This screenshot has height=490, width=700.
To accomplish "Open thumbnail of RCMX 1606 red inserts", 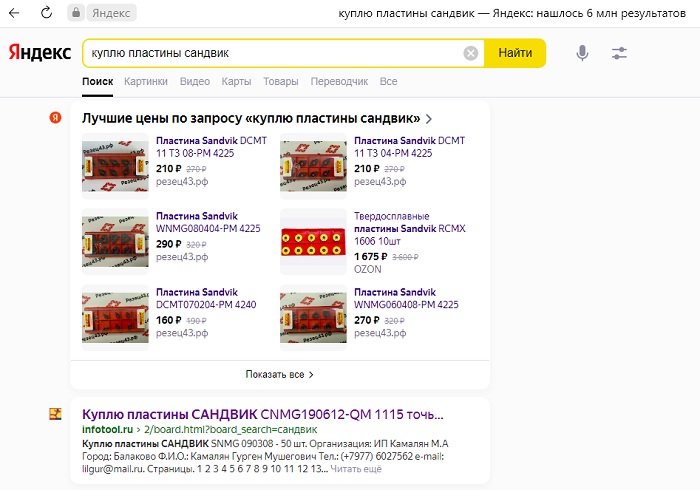I will pos(313,241).
